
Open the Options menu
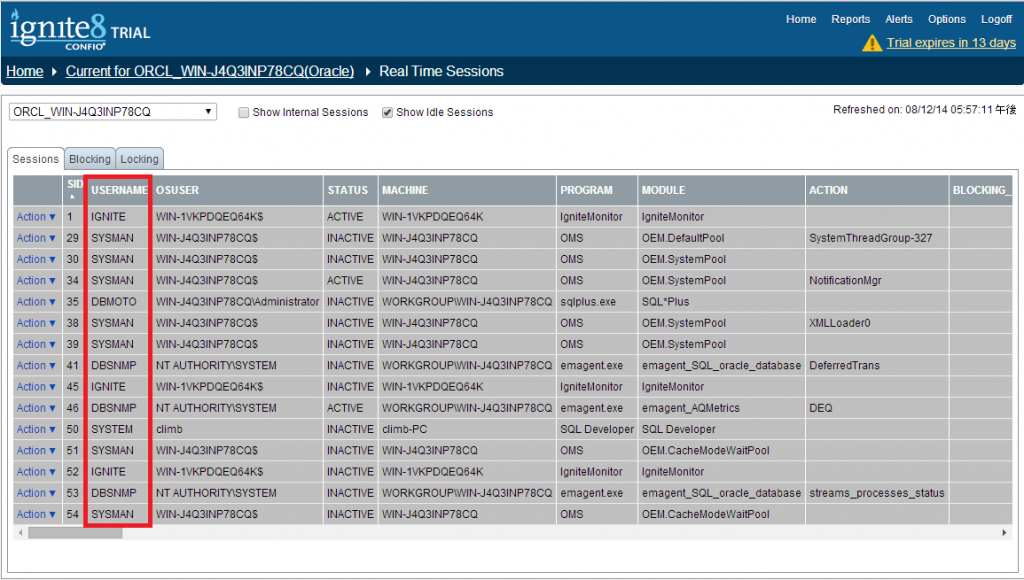946,18
